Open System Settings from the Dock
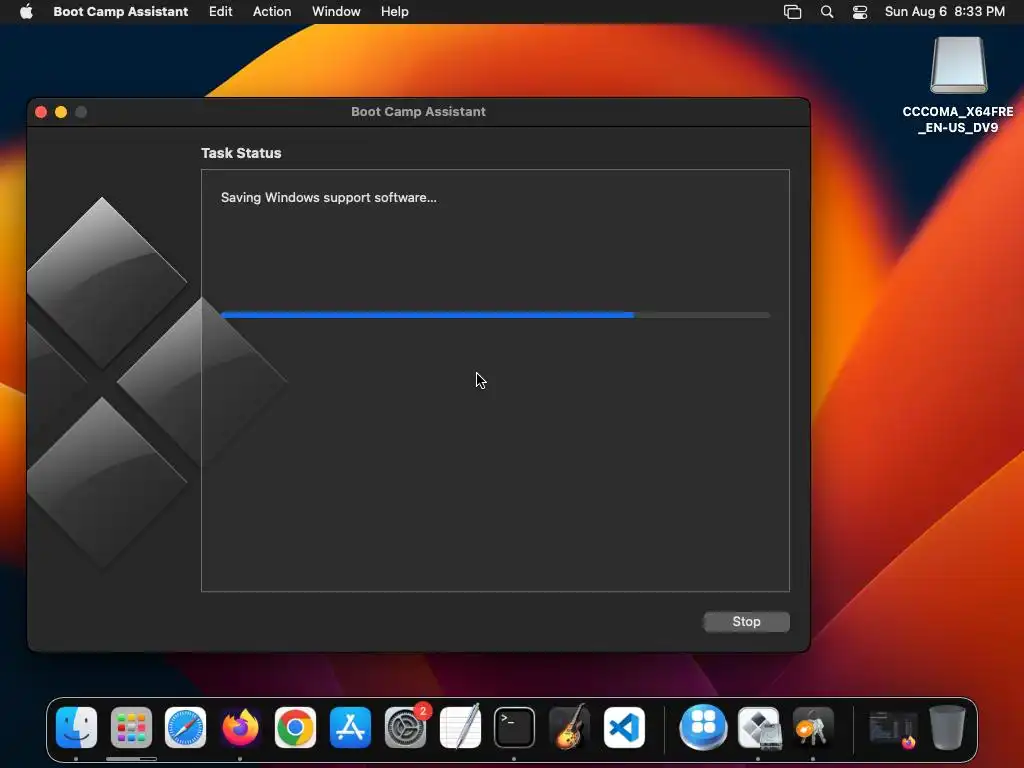The image size is (1024, 768). (x=405, y=728)
